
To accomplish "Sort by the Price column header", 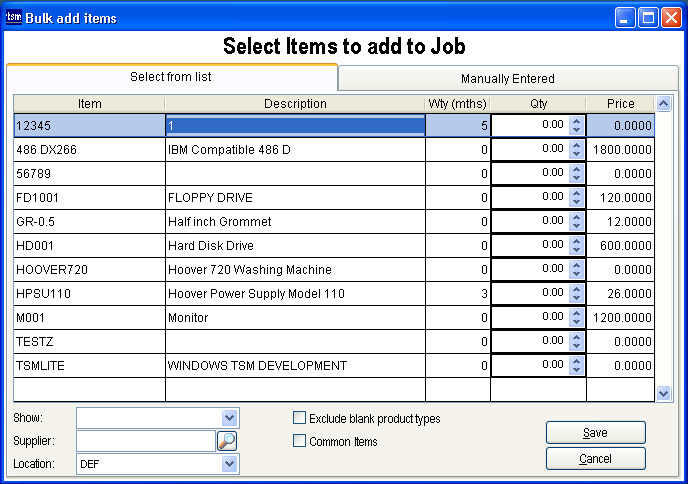I will (x=620, y=104).
